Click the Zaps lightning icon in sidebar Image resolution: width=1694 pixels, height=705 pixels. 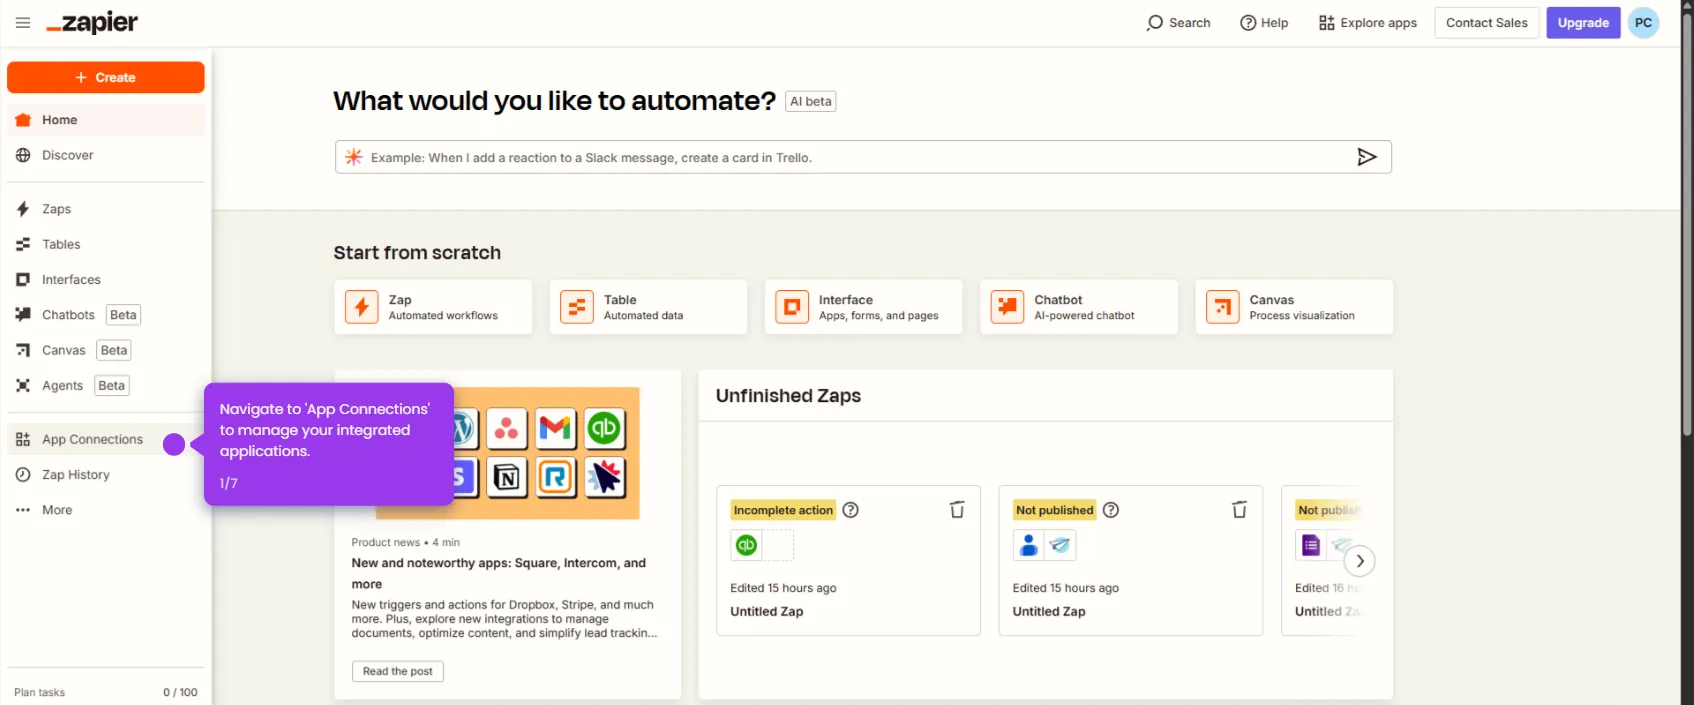pyautogui.click(x=23, y=209)
